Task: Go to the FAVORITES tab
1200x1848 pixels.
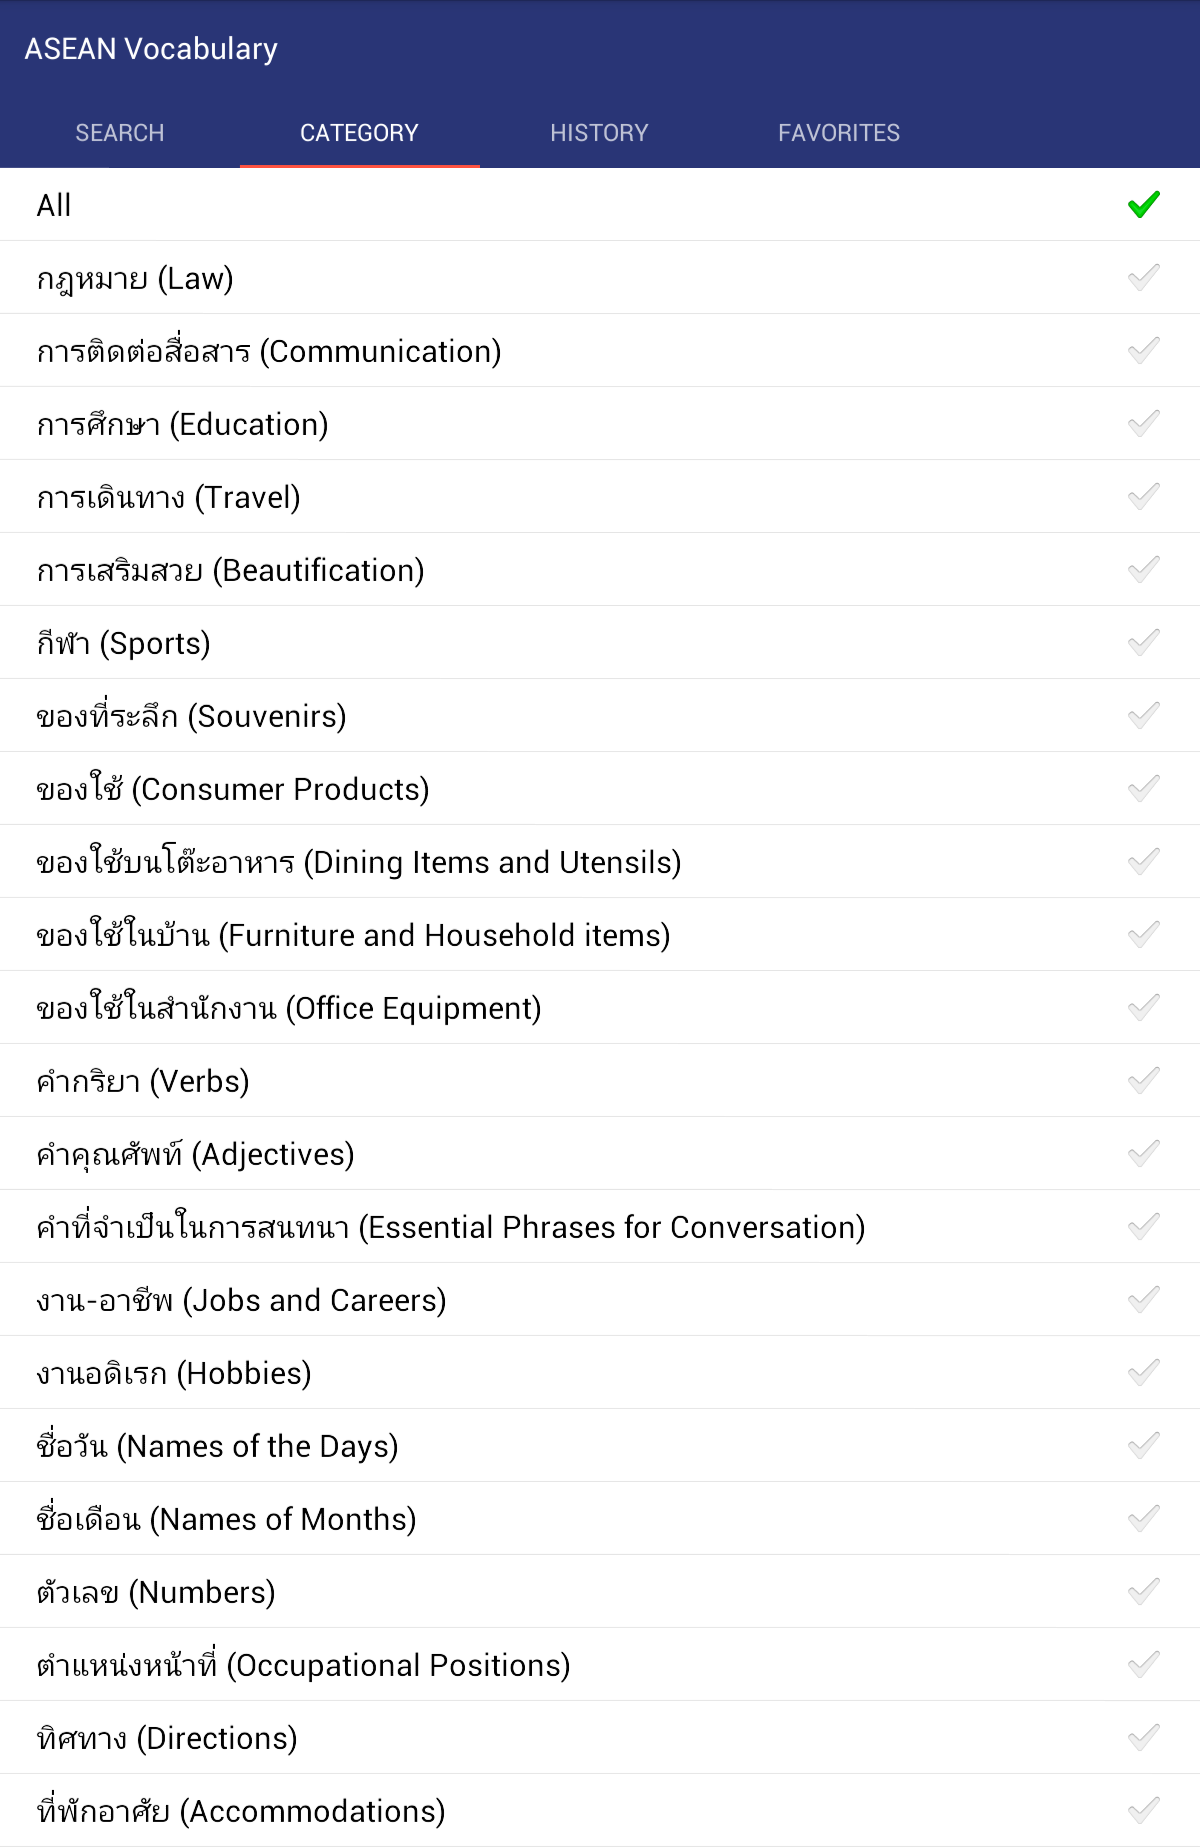Action: 839,133
